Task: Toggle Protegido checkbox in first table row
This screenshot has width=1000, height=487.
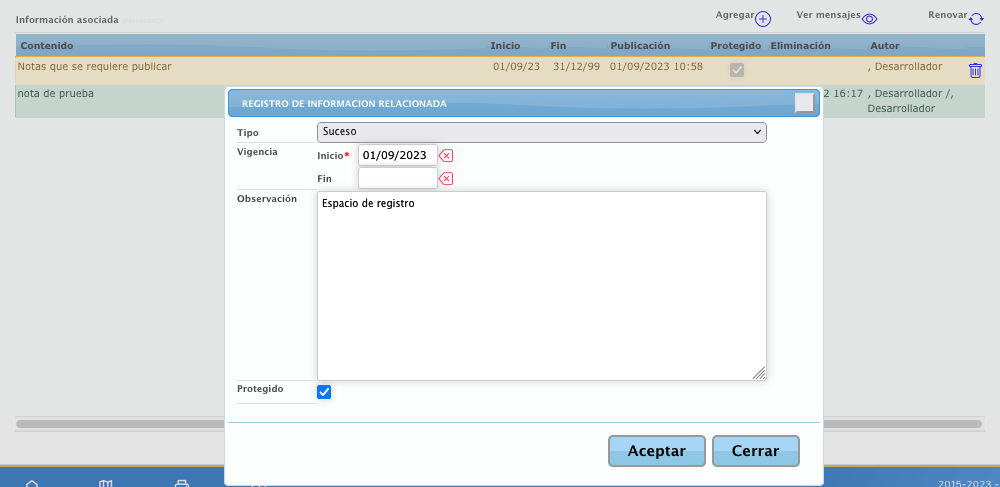Action: click(737, 70)
